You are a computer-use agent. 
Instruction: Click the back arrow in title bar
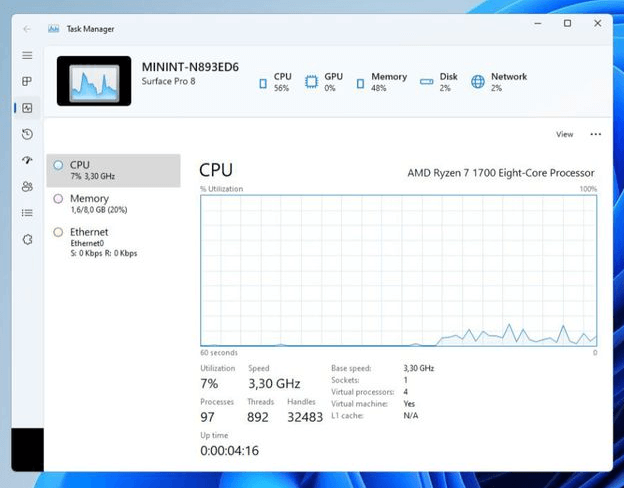pos(27,29)
